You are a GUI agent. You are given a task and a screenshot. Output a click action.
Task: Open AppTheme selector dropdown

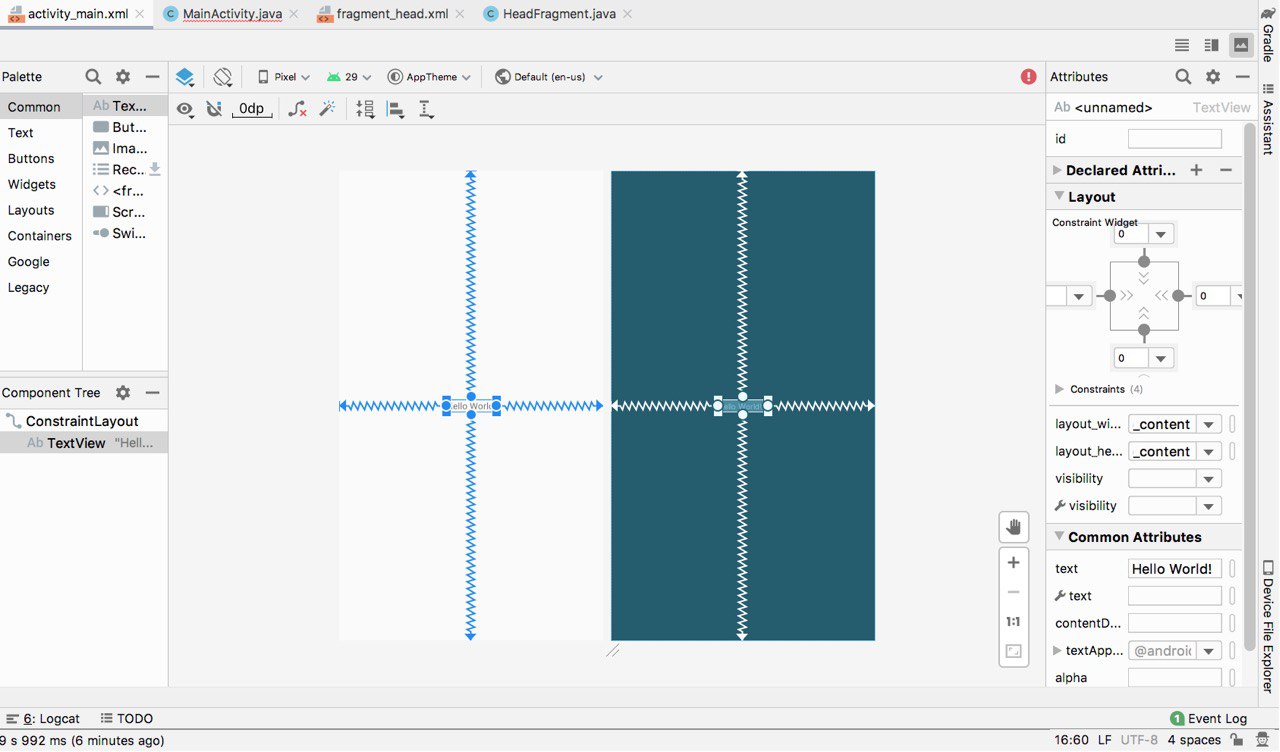(x=429, y=77)
